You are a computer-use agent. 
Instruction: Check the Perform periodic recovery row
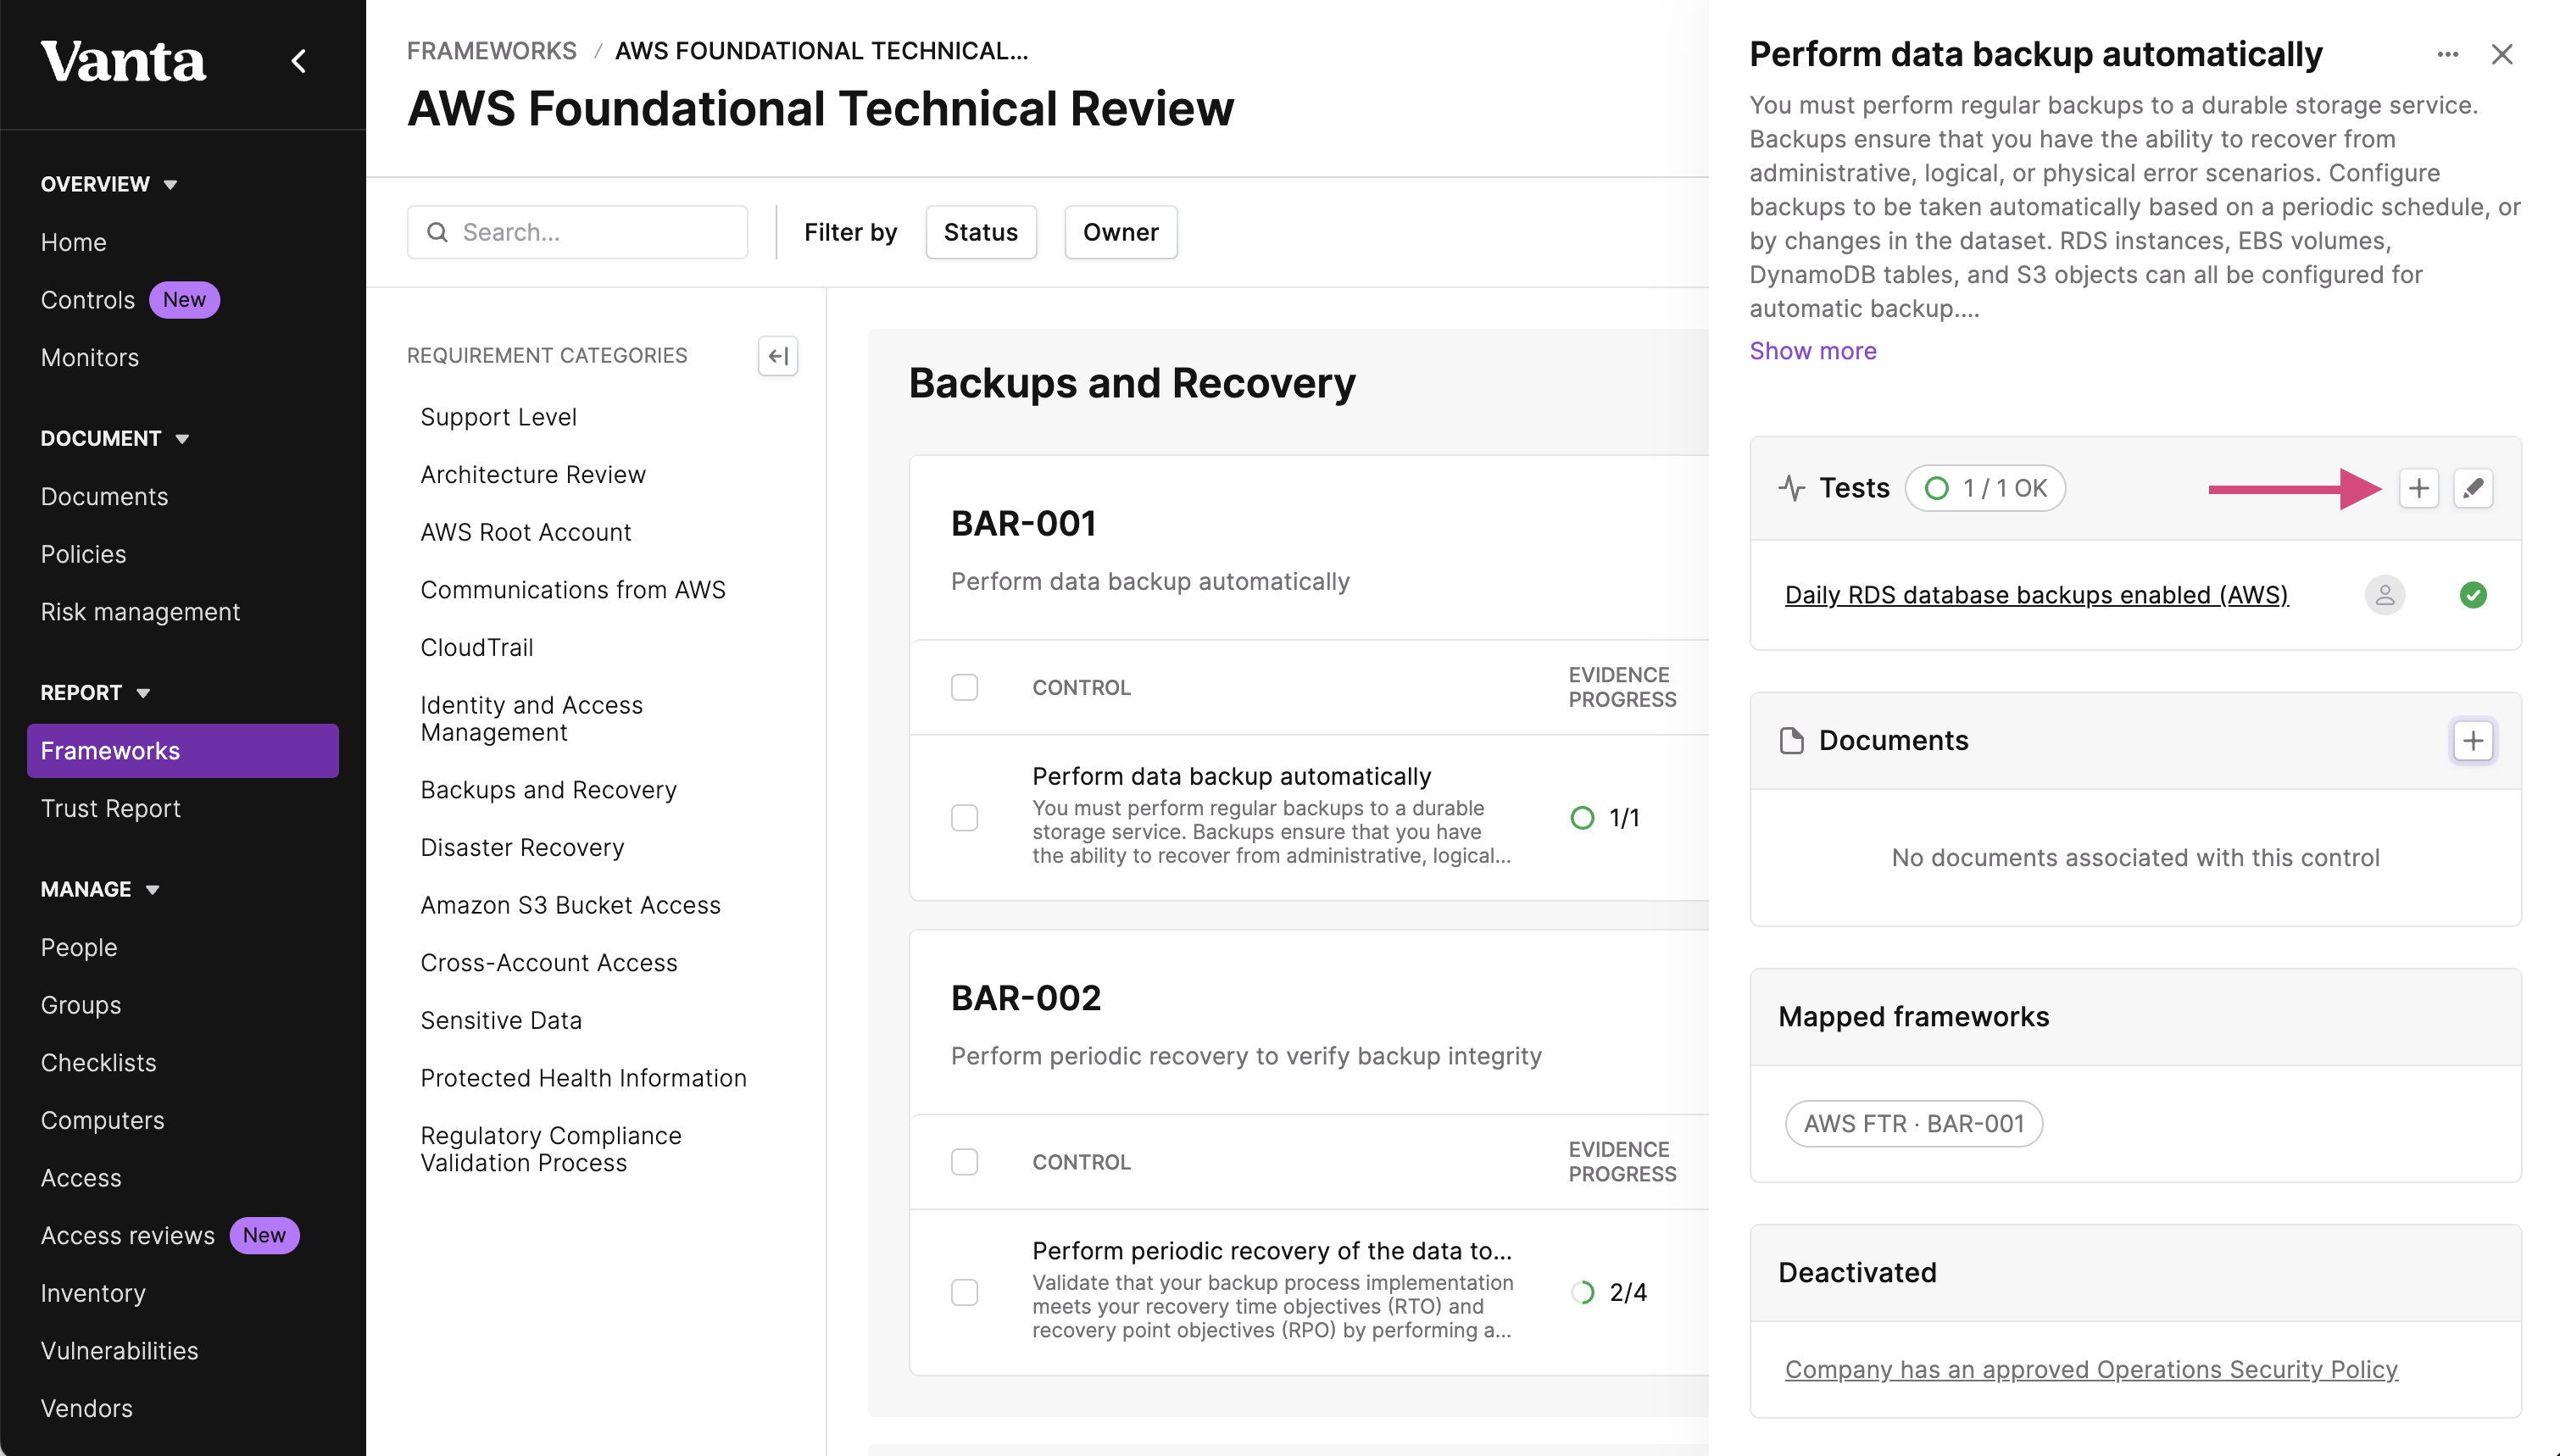pos(964,1292)
